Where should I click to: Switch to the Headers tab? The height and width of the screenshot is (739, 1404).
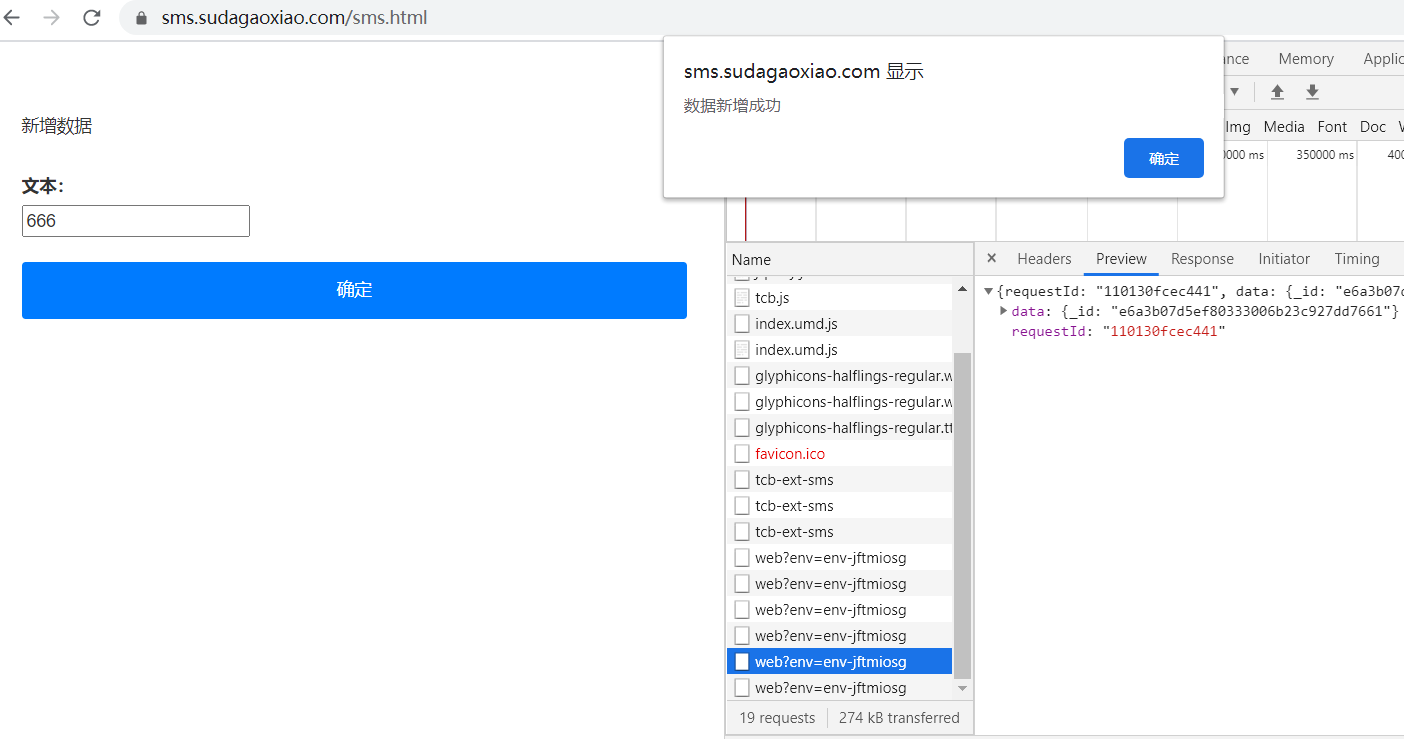(1044, 259)
